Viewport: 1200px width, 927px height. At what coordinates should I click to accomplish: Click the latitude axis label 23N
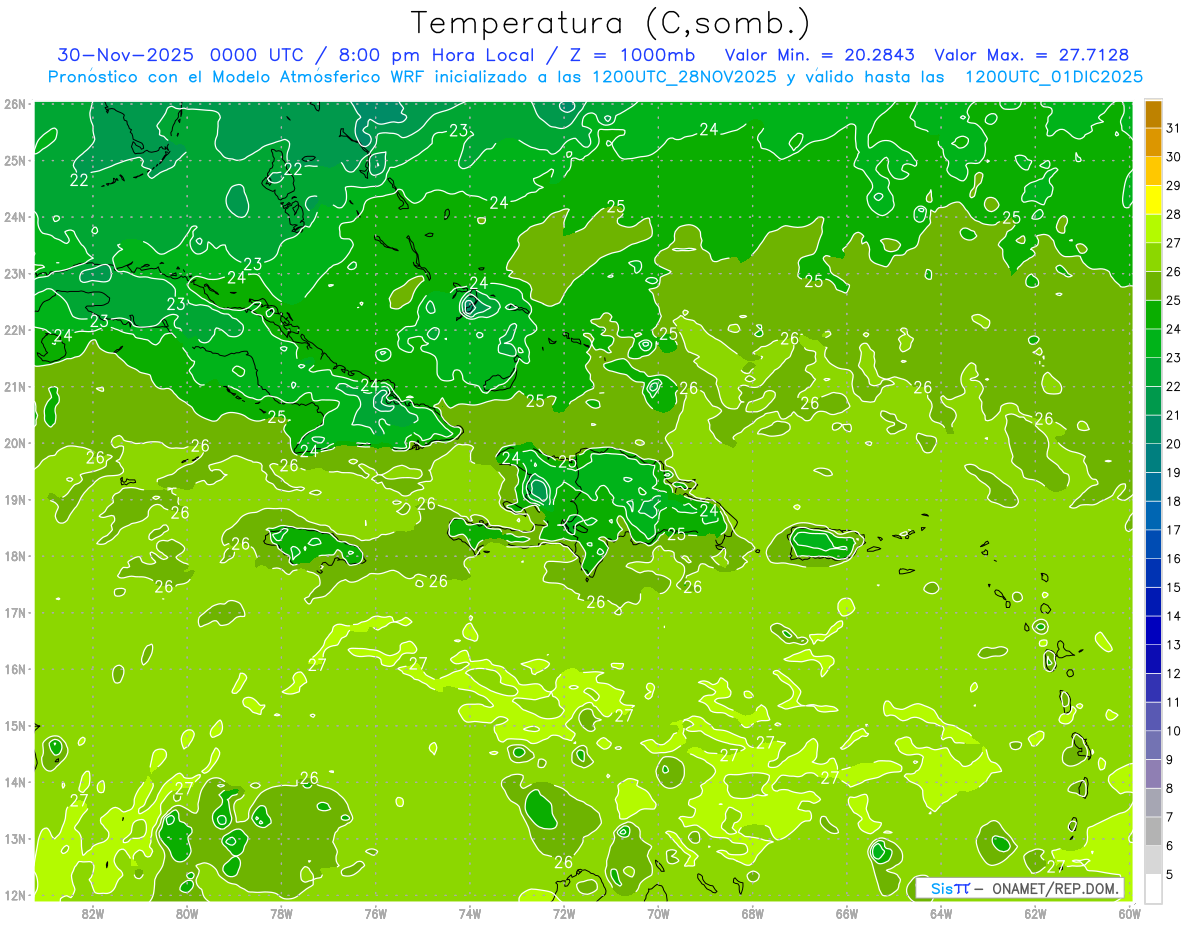[15, 273]
